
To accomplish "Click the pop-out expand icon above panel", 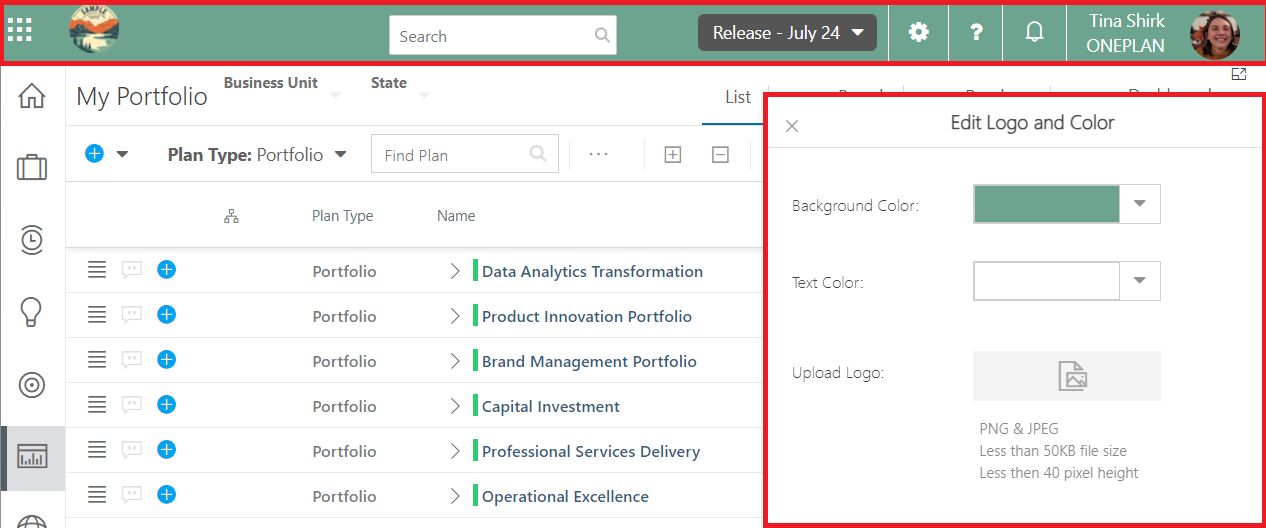I will (1239, 74).
